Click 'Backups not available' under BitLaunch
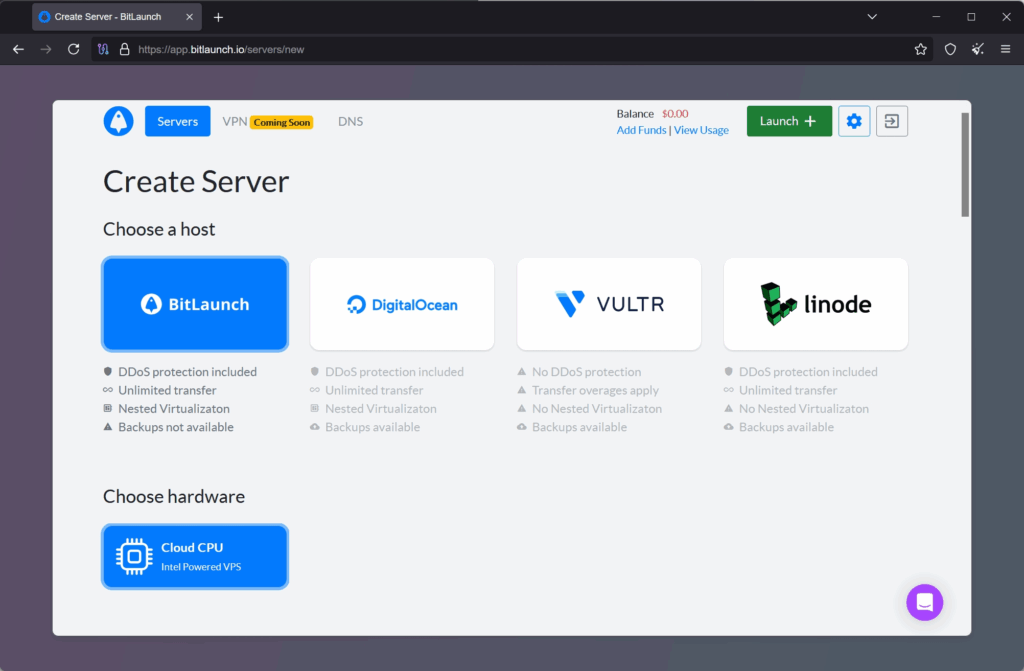Viewport: 1024px width, 671px height. point(176,427)
